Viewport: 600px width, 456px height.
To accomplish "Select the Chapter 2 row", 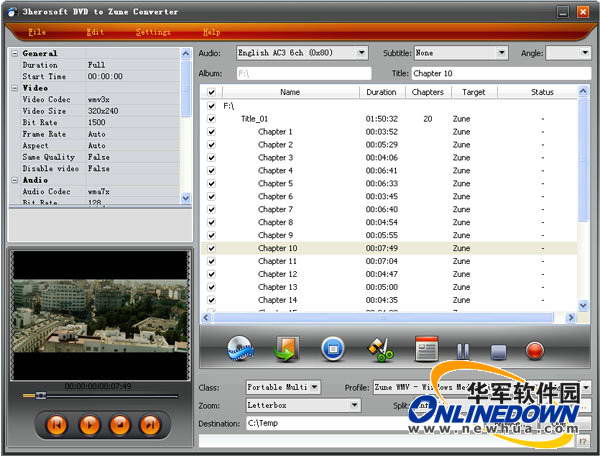I will (x=389, y=145).
